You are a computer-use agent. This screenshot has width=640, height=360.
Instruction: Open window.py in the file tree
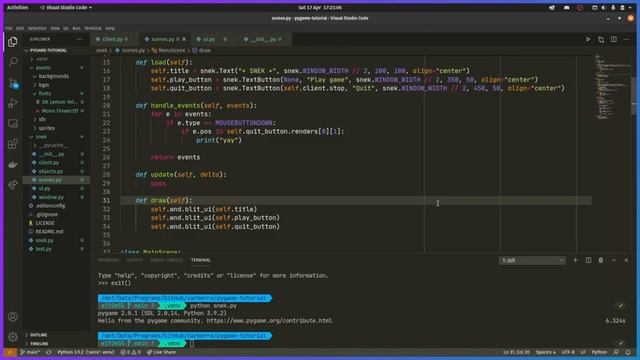pos(56,197)
